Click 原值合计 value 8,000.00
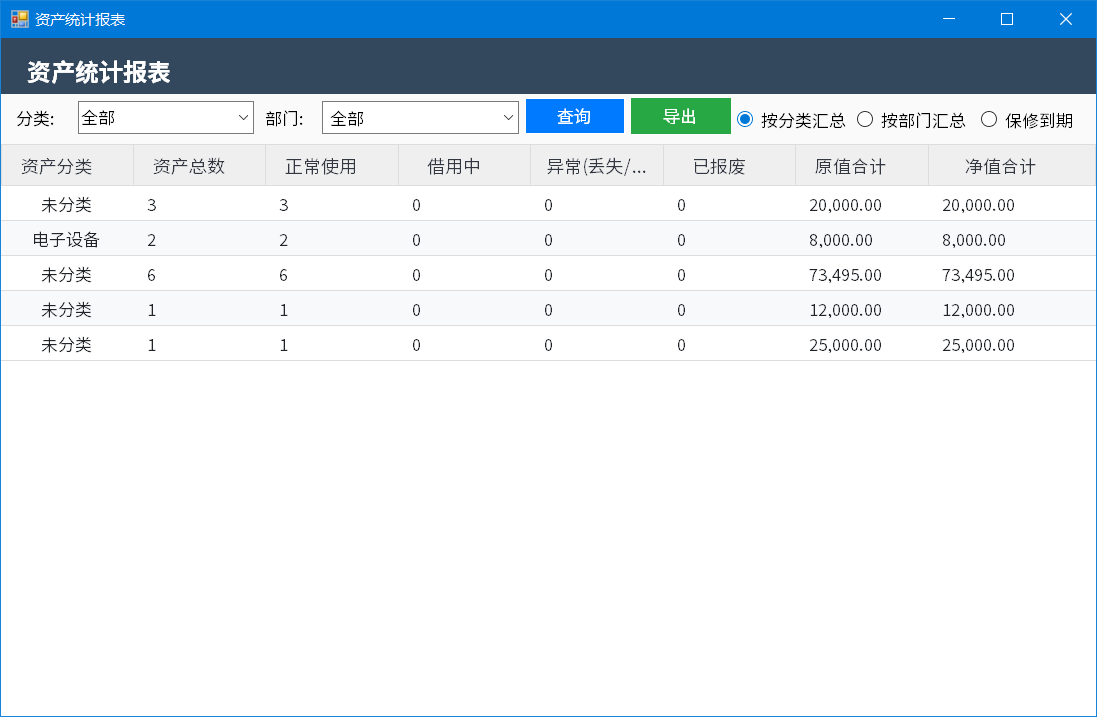 pyautogui.click(x=841, y=240)
